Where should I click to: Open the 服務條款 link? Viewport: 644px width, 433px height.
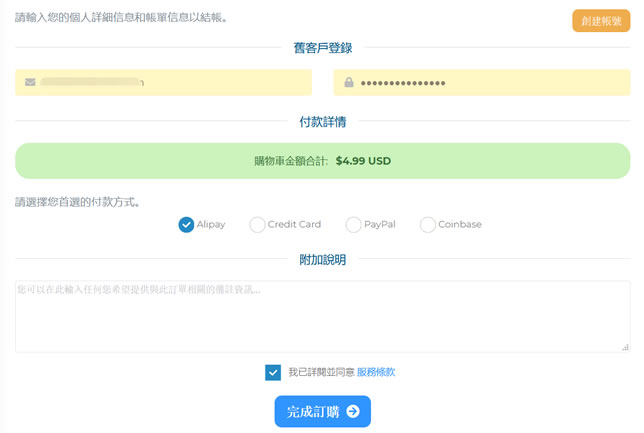[x=376, y=372]
